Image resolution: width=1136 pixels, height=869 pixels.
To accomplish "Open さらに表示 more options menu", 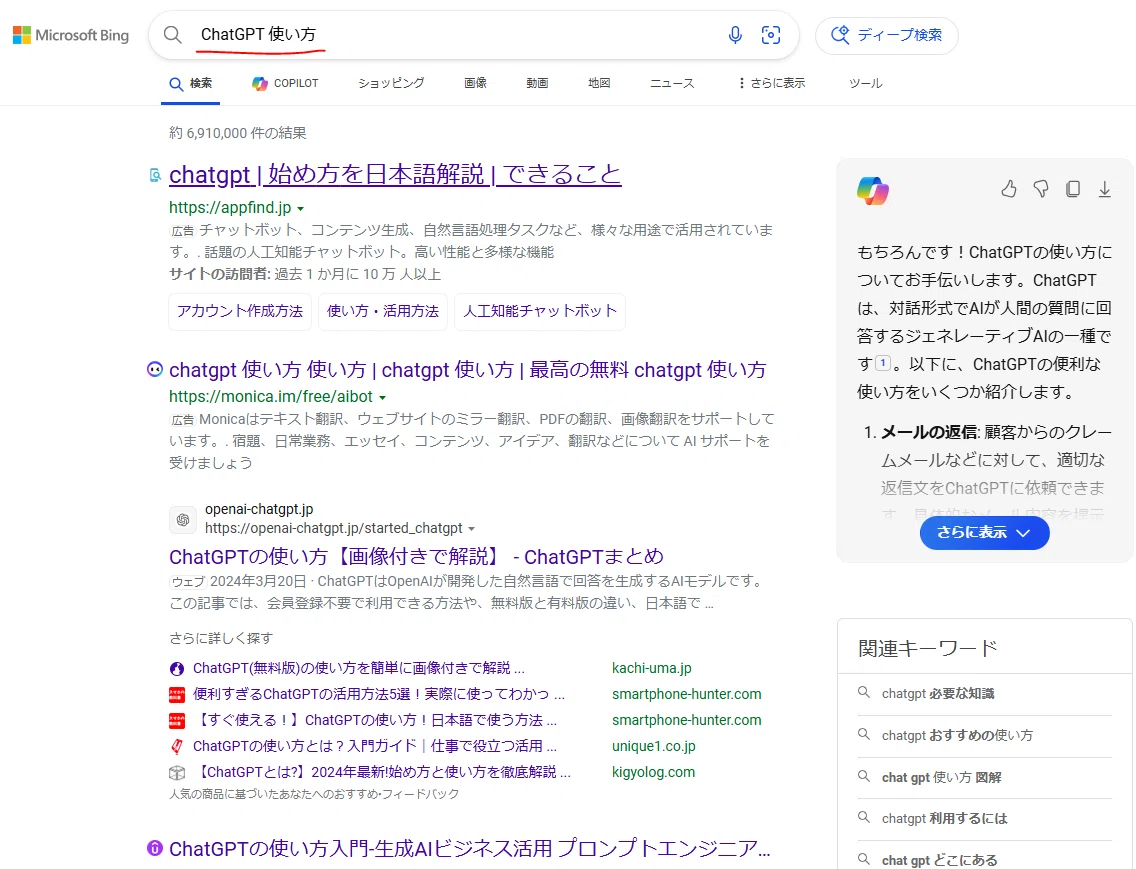I will (772, 83).
